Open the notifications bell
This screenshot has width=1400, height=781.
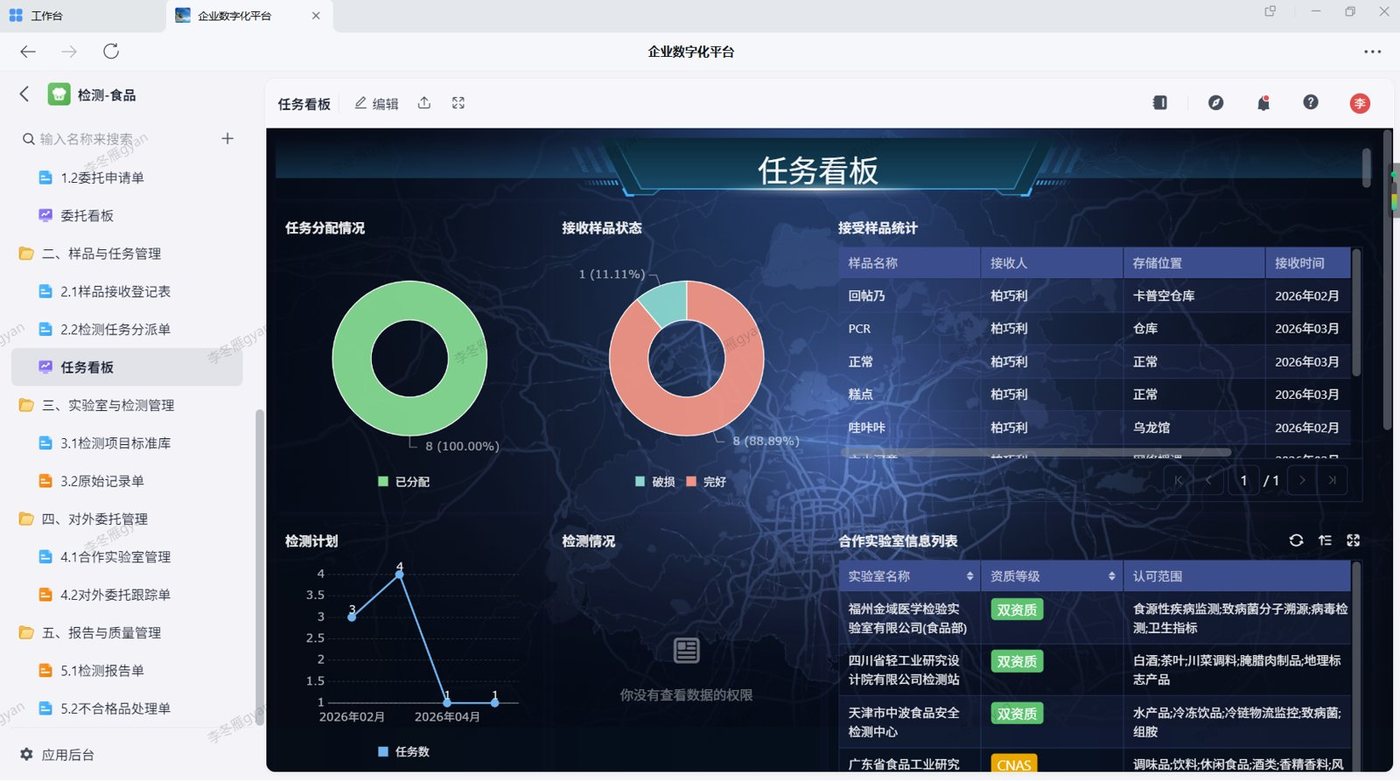[1264, 103]
